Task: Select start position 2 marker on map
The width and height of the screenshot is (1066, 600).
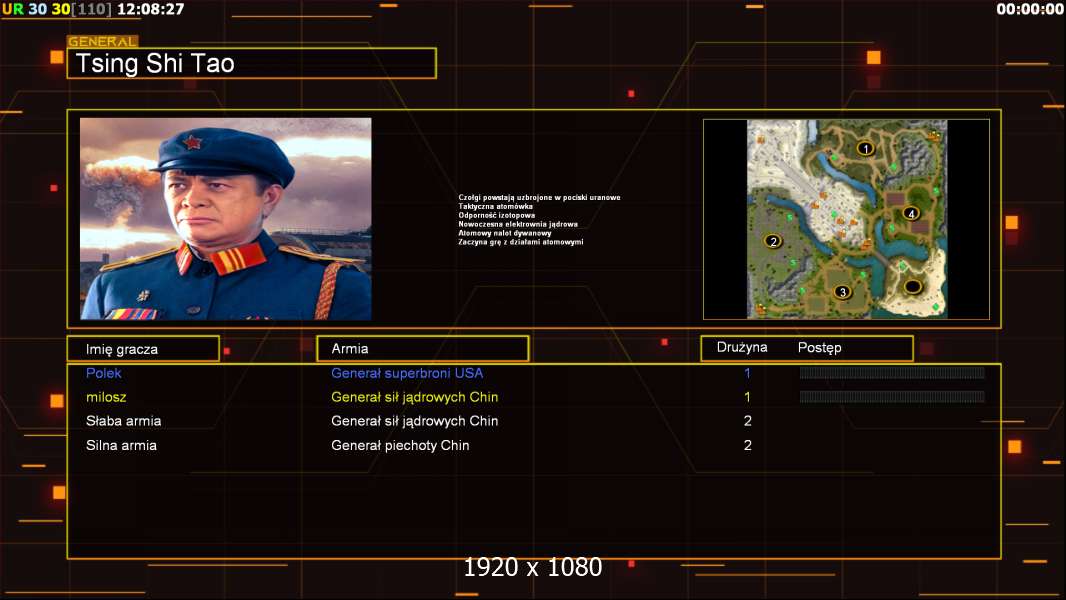Action: point(773,241)
